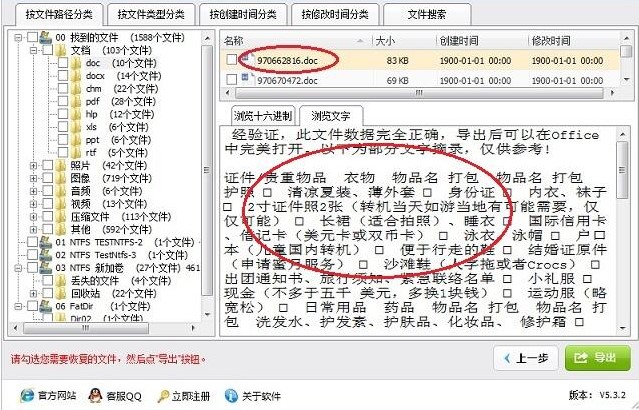Screen dimensions: 639x410
Task: Click the 回收站 folder icon
Action: tap(61, 293)
